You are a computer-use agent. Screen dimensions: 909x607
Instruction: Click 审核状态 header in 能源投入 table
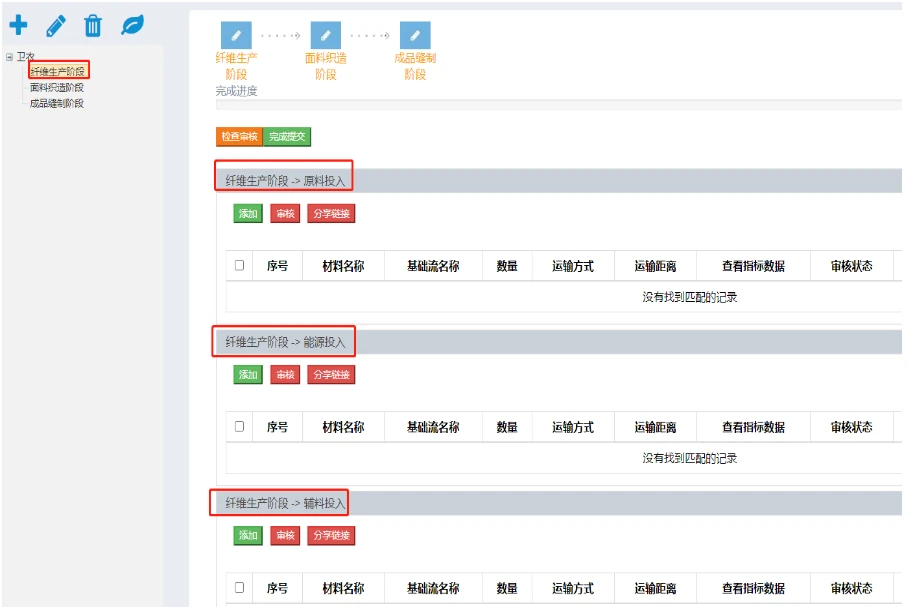pos(851,427)
